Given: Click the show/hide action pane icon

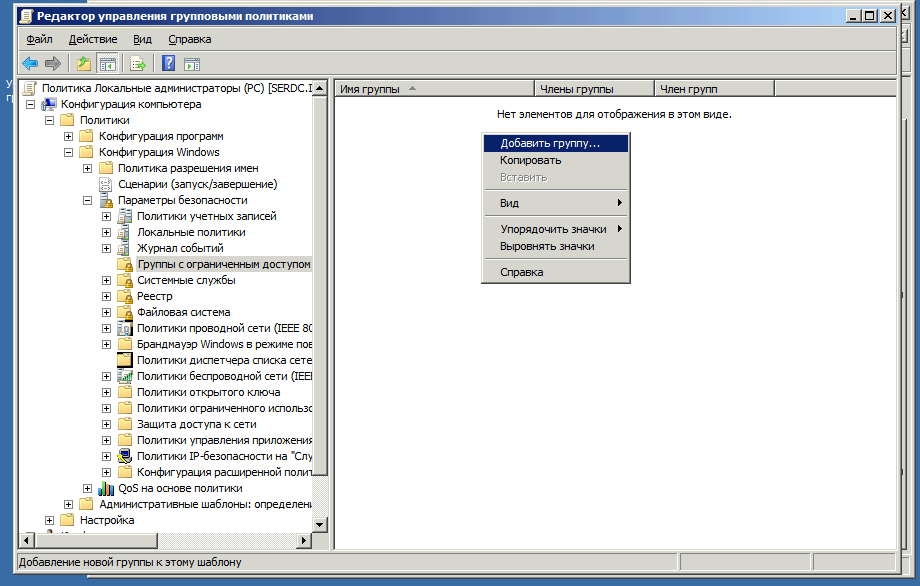Looking at the screenshot, I should 192,64.
